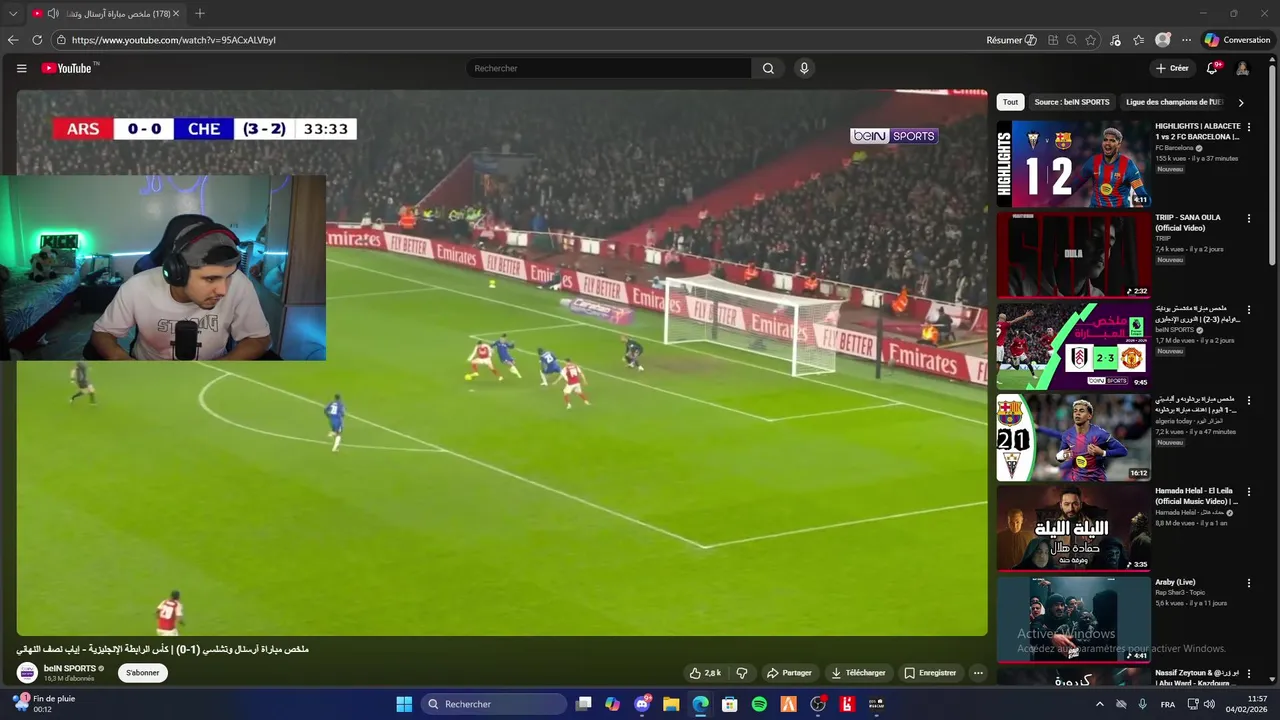Open the Windows Start menu
This screenshot has width=1280, height=720.
click(404, 704)
